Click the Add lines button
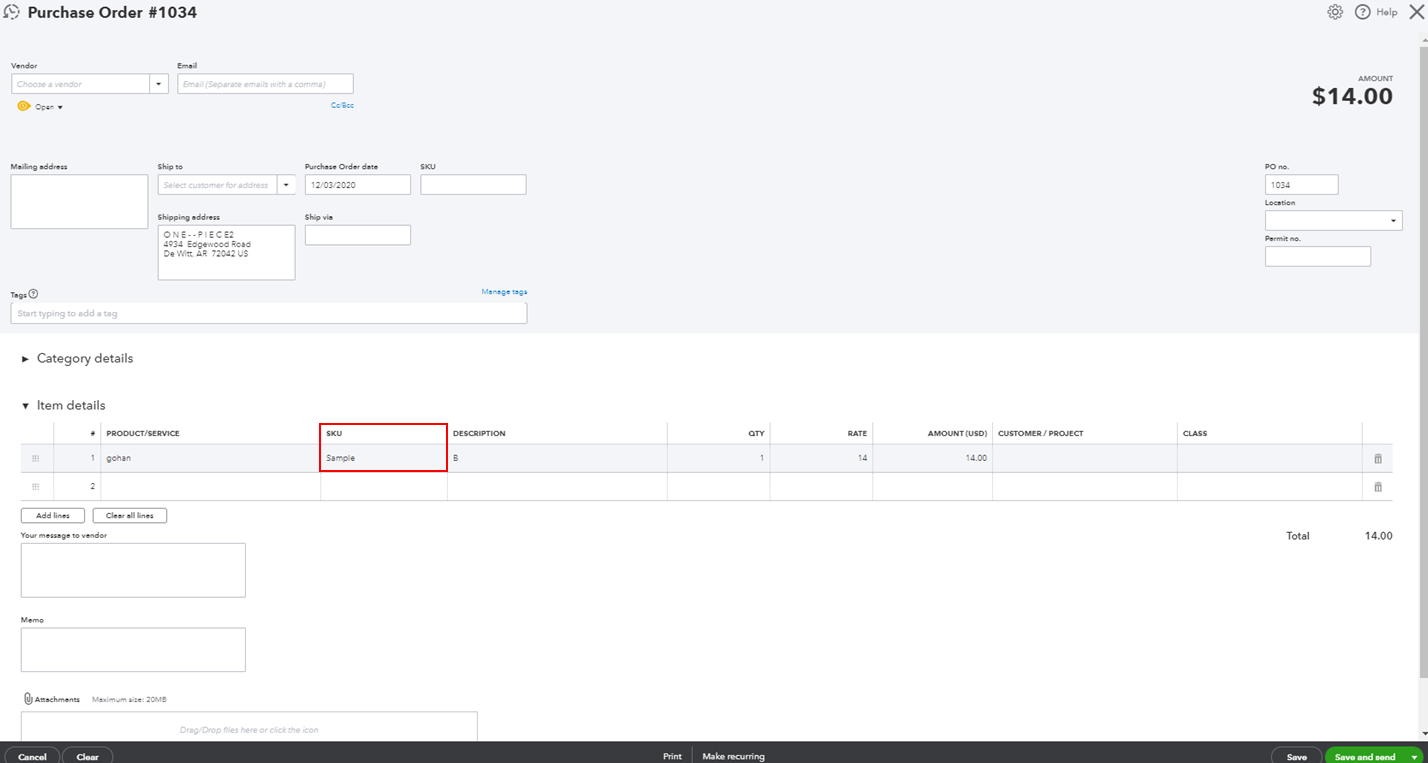Viewport: 1428px width, 763px height. click(52, 515)
